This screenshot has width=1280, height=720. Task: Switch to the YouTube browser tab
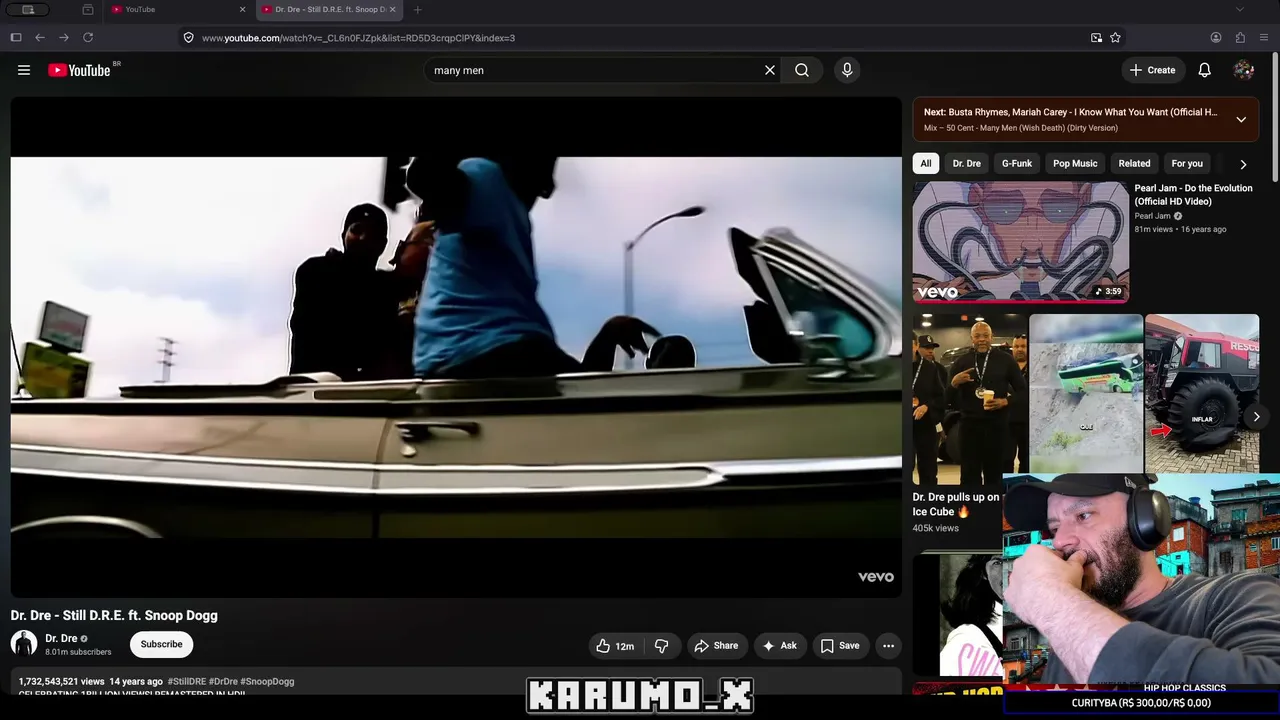[x=178, y=10]
